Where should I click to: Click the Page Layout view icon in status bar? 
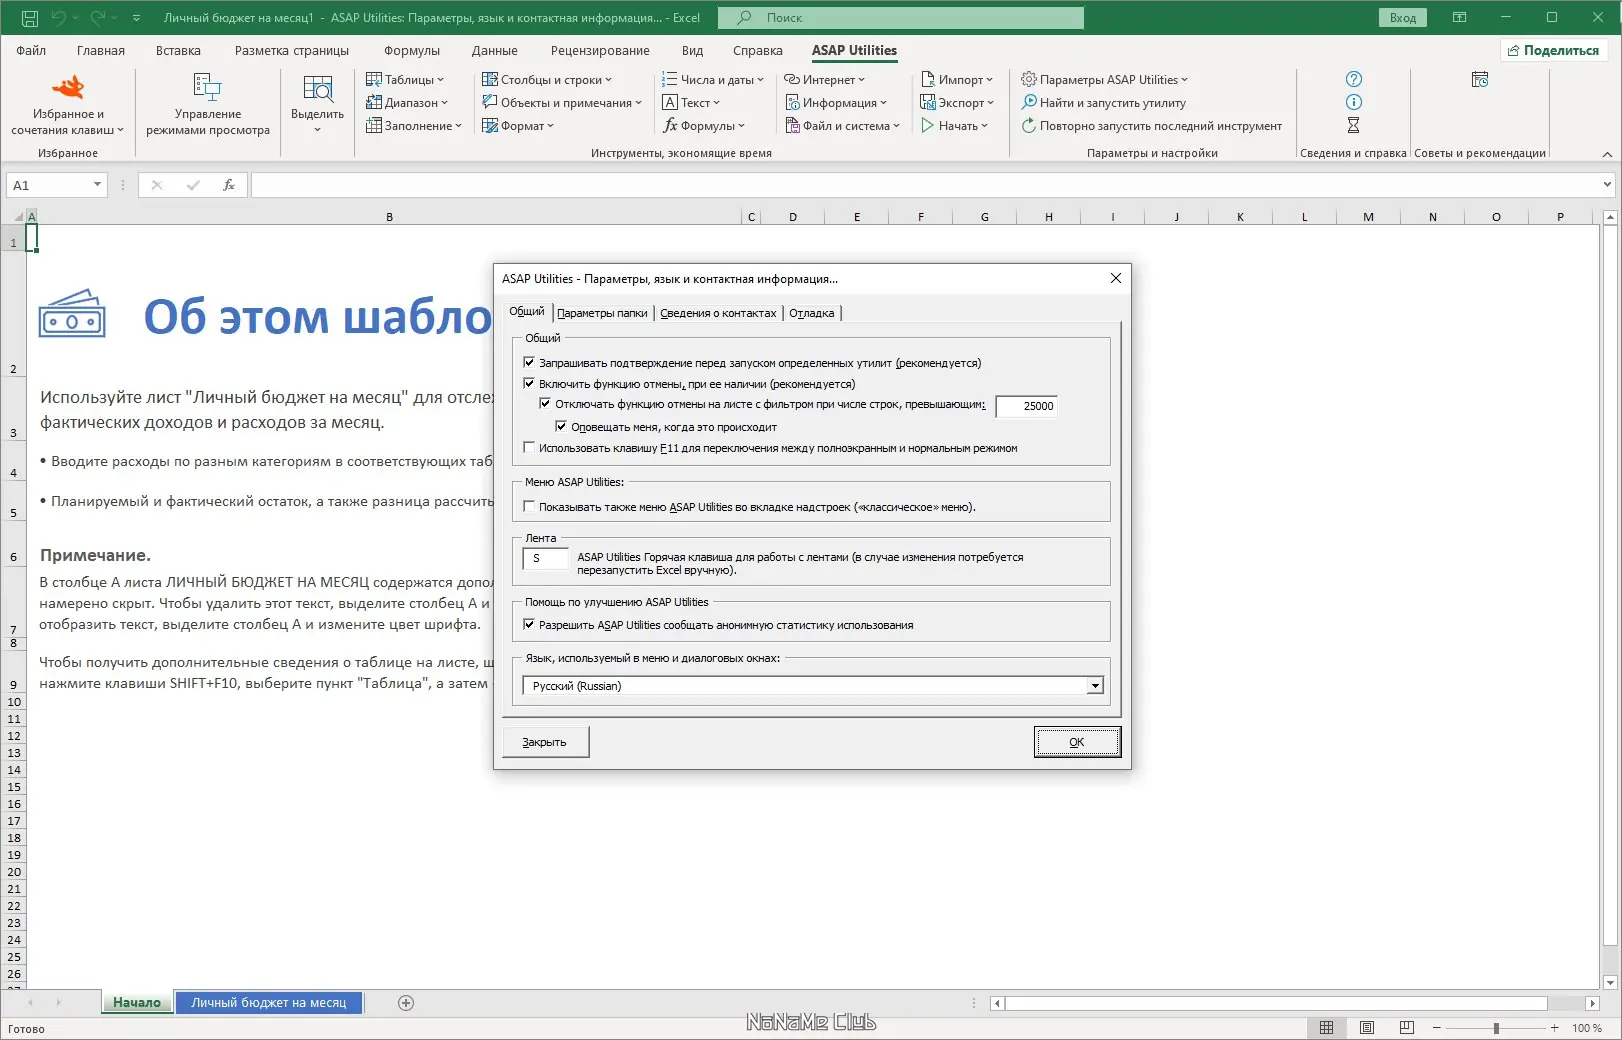coord(1367,1028)
